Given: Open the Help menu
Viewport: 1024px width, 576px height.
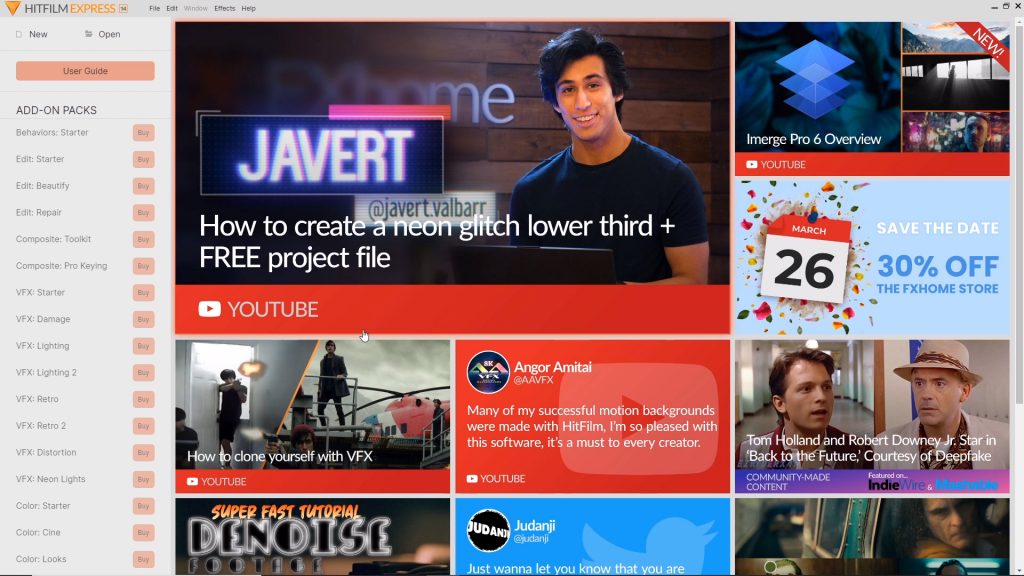Looking at the screenshot, I should [248, 8].
